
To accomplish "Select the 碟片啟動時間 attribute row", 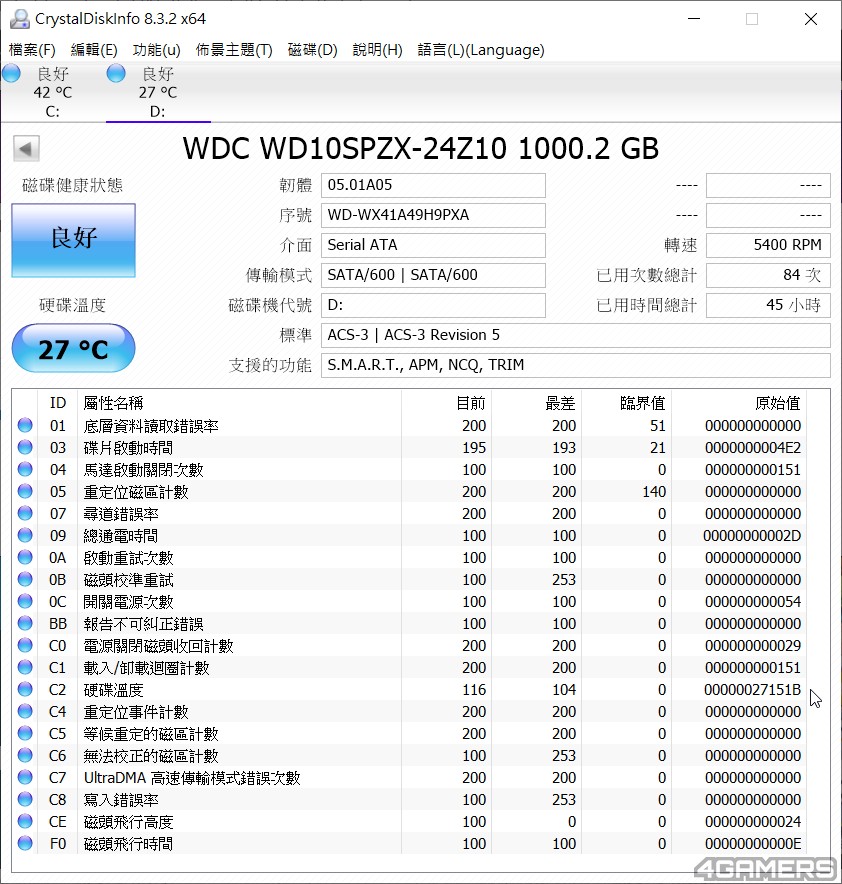I will (x=409, y=447).
